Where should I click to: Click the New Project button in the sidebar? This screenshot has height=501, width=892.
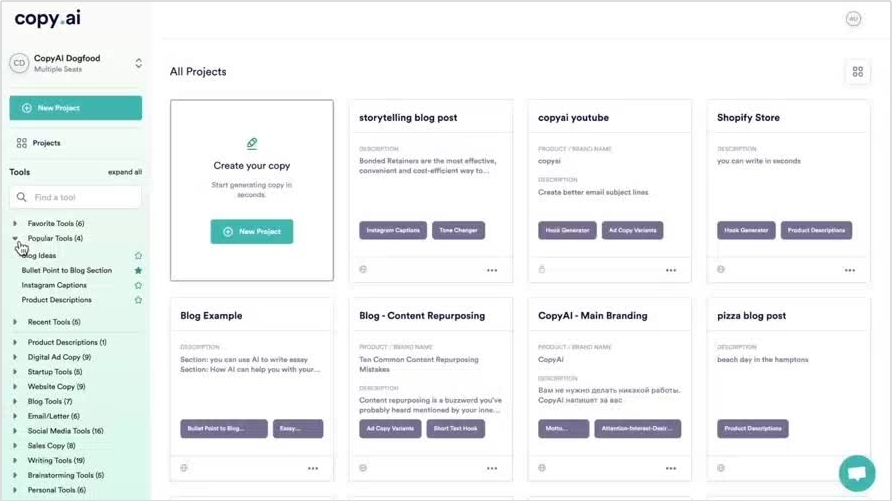[76, 108]
